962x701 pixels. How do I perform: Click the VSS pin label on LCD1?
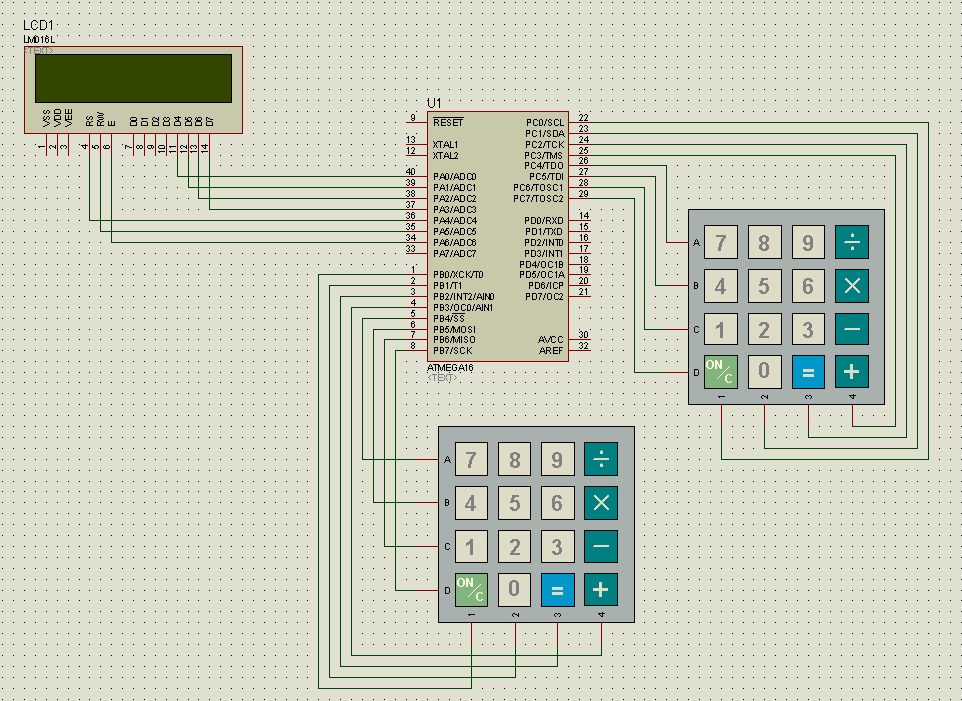click(47, 119)
